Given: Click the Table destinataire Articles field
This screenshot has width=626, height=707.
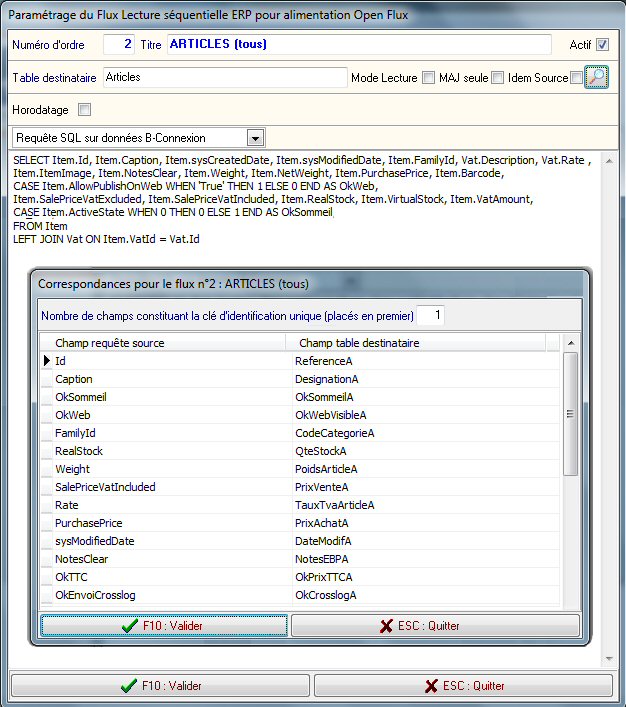Looking at the screenshot, I should click(x=225, y=77).
